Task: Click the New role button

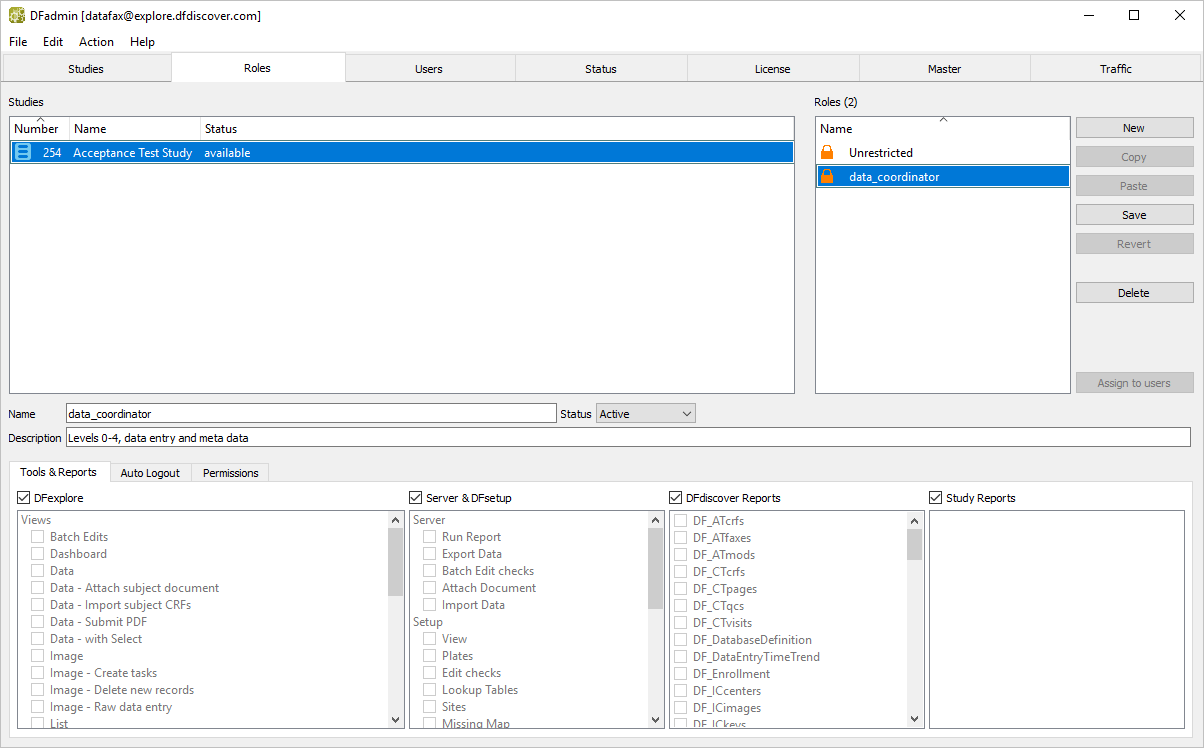Action: 1134,128
